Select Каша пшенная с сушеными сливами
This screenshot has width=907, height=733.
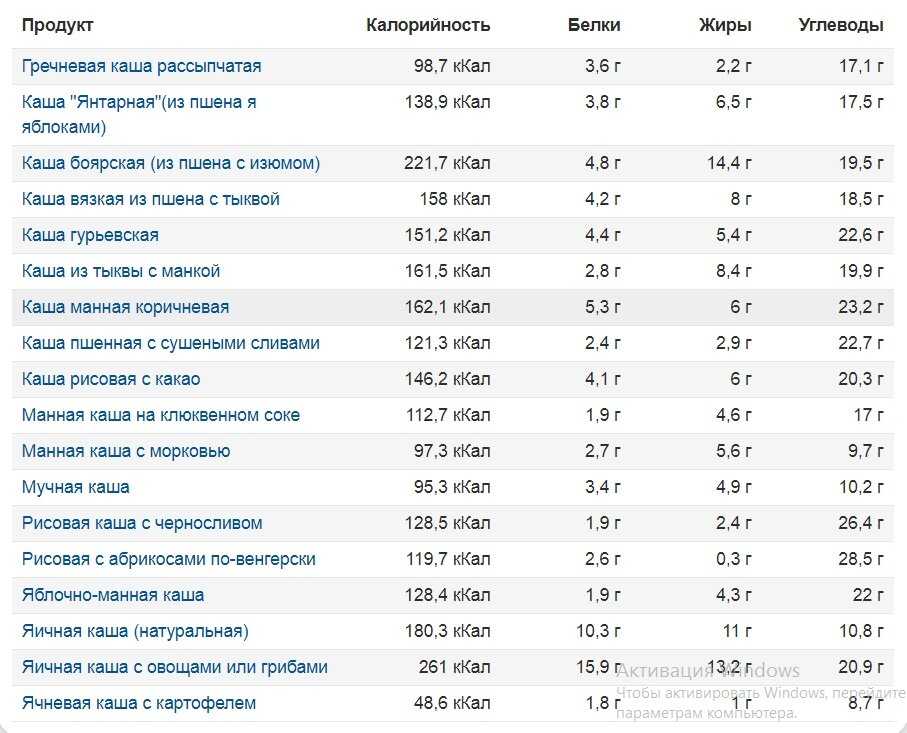point(171,343)
